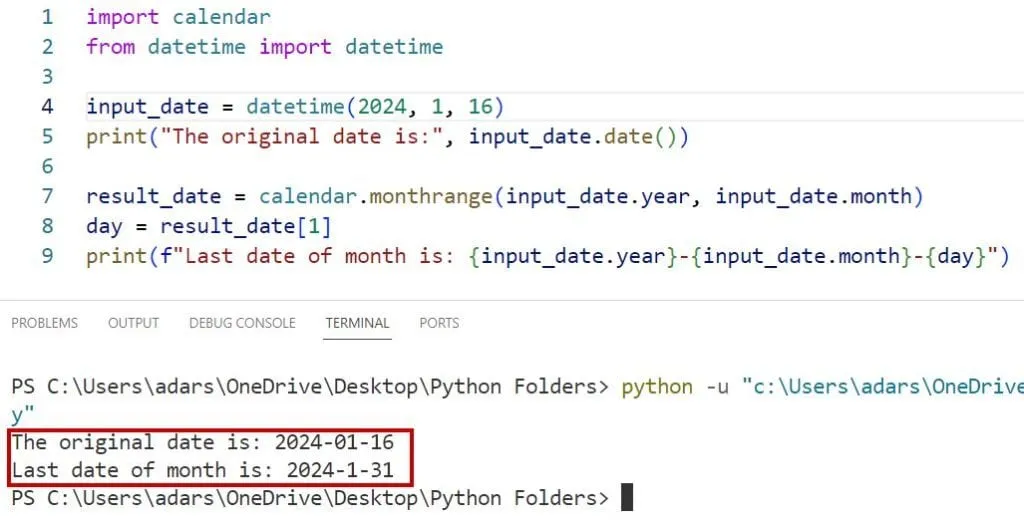Click 'from datetime import datetime' on line 2
The width and height of the screenshot is (1024, 526).
point(264,47)
